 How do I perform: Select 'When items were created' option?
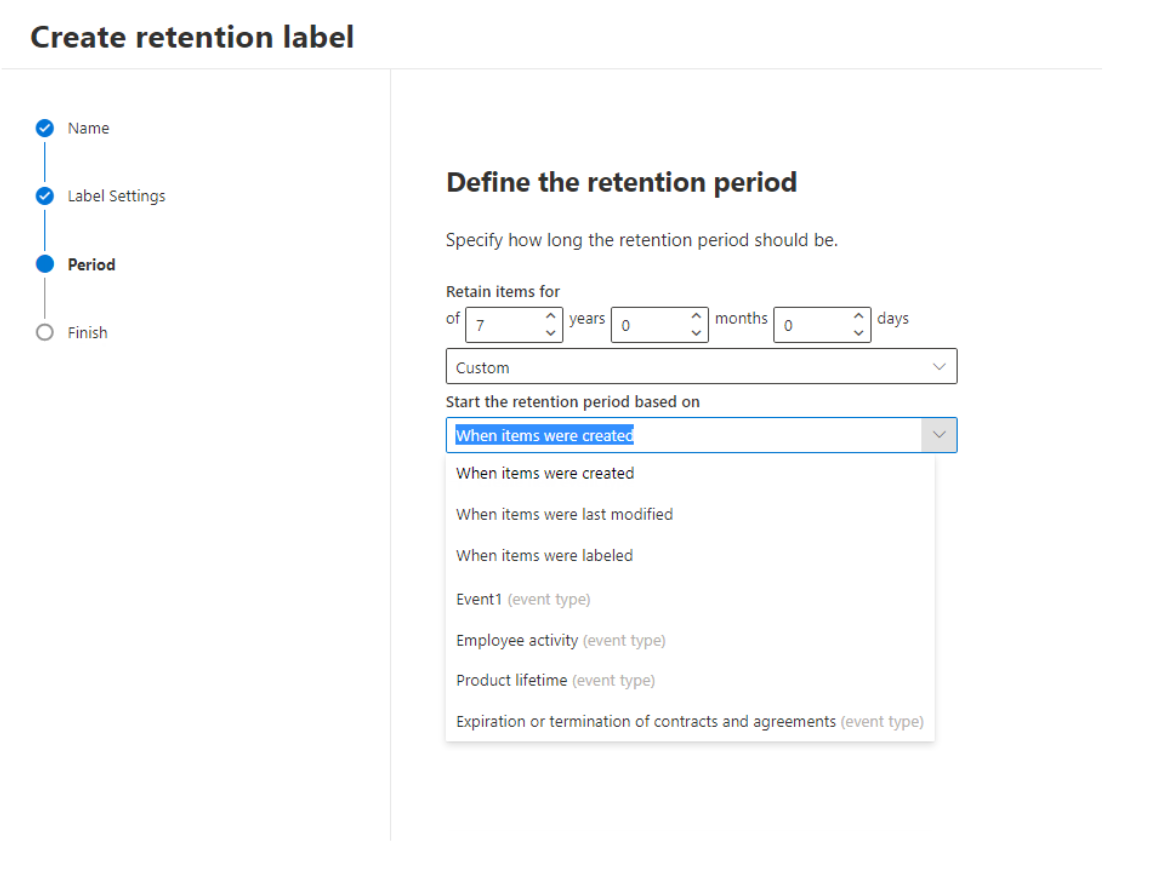click(545, 473)
